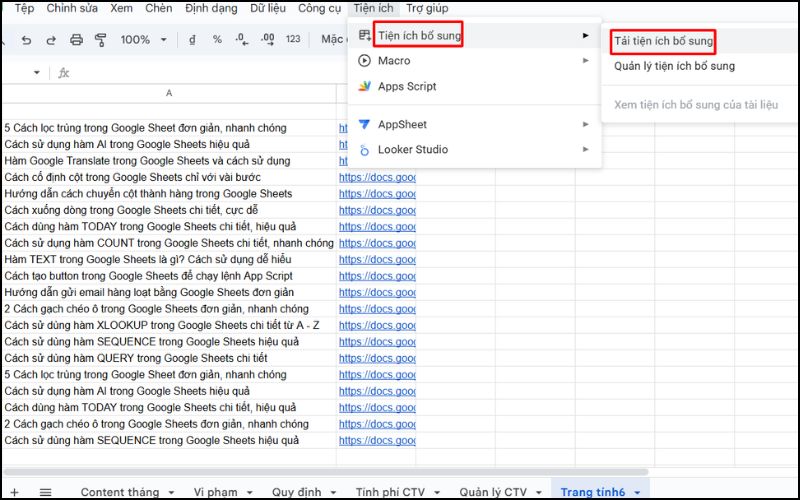
Task: Select the paint format tool
Action: [100, 40]
